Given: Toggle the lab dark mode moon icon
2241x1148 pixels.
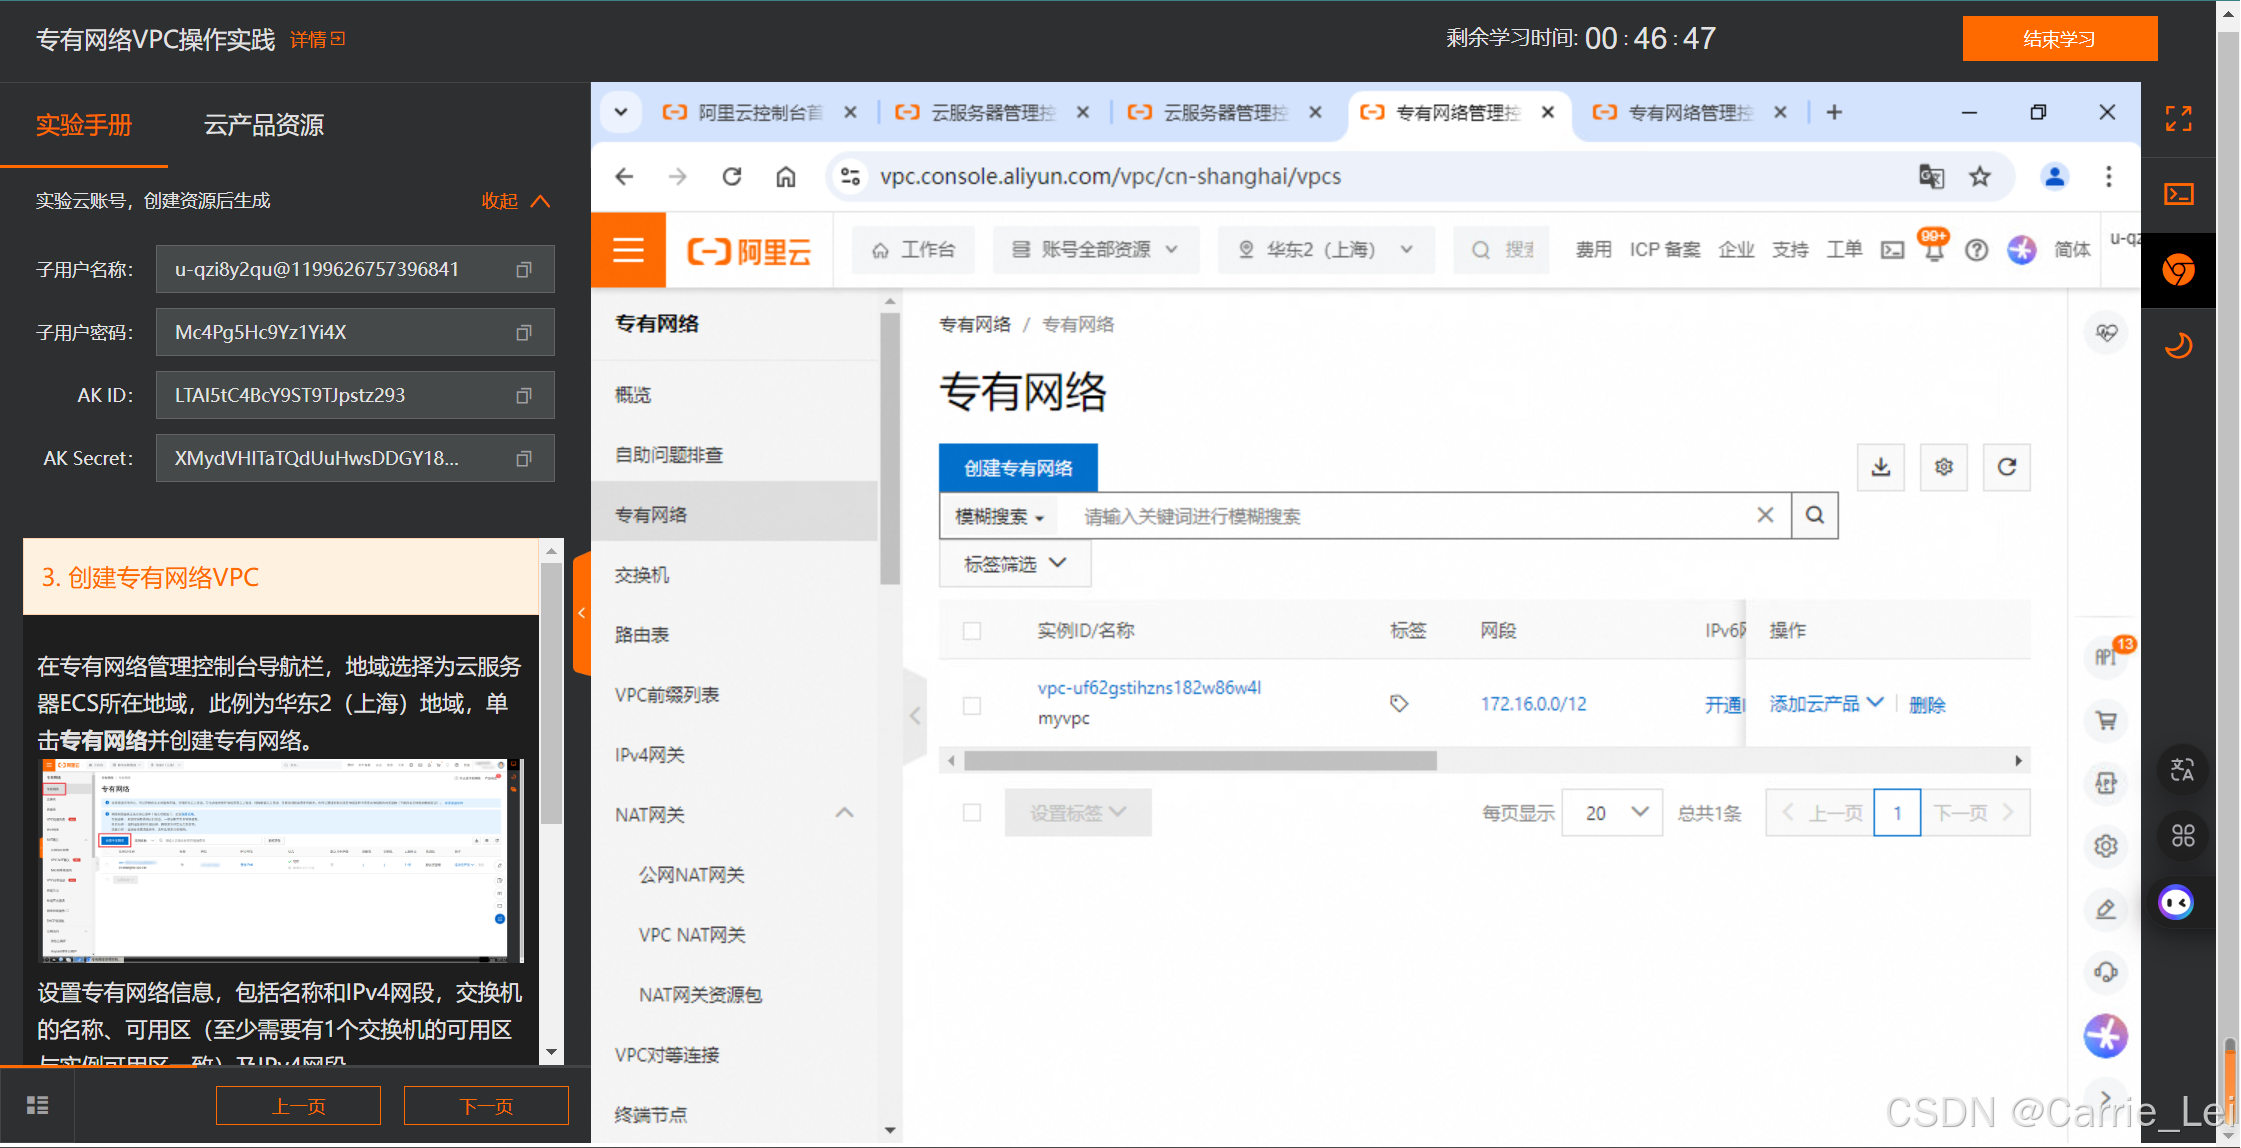Looking at the screenshot, I should coord(2179,345).
